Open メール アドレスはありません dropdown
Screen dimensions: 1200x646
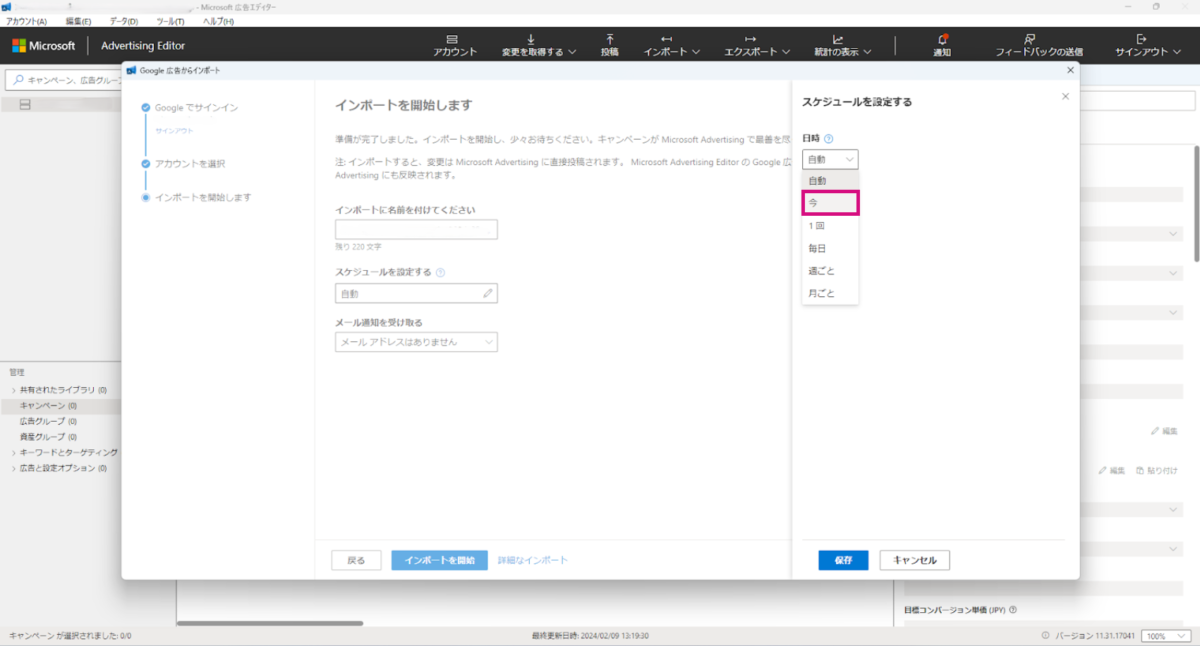coord(416,342)
